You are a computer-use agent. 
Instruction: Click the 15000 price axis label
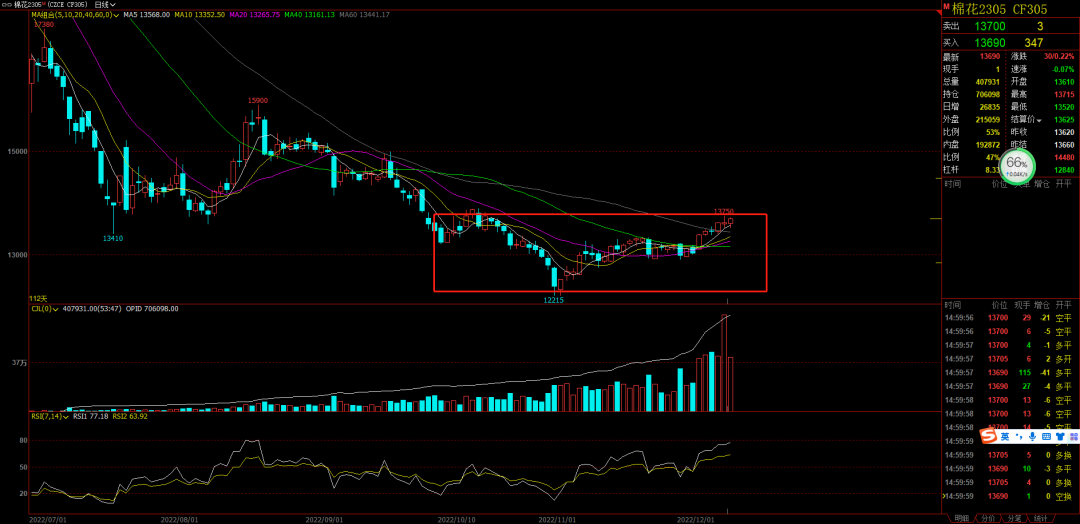coord(17,151)
